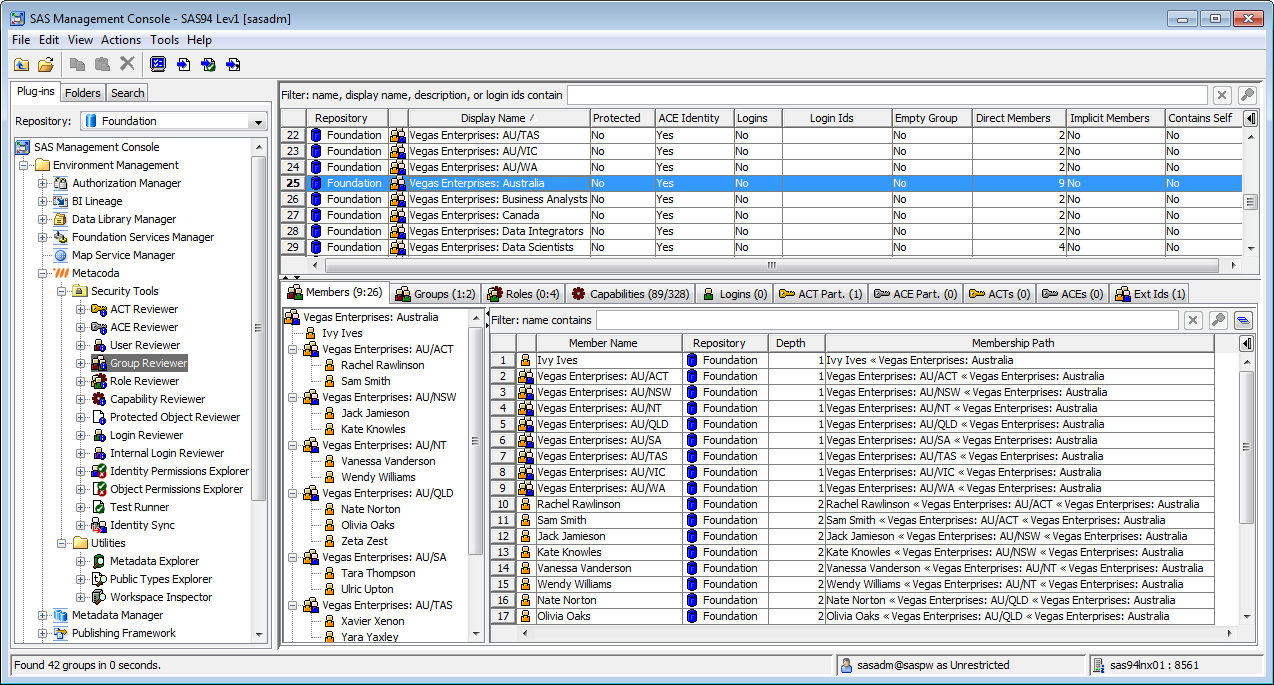1274x685 pixels.
Task: Open the Tools menu
Action: 165,40
